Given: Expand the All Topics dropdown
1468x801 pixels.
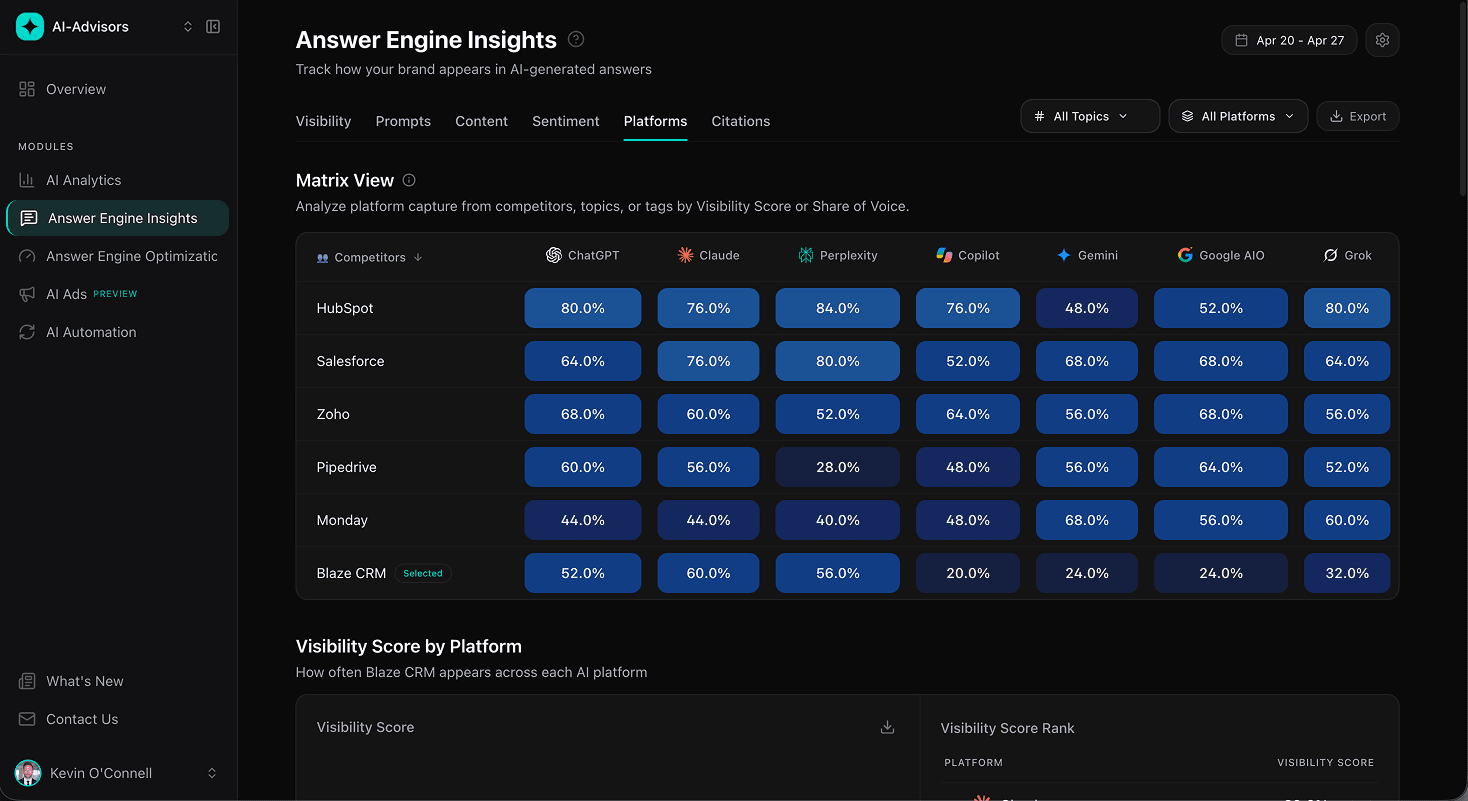Looking at the screenshot, I should [x=1090, y=116].
